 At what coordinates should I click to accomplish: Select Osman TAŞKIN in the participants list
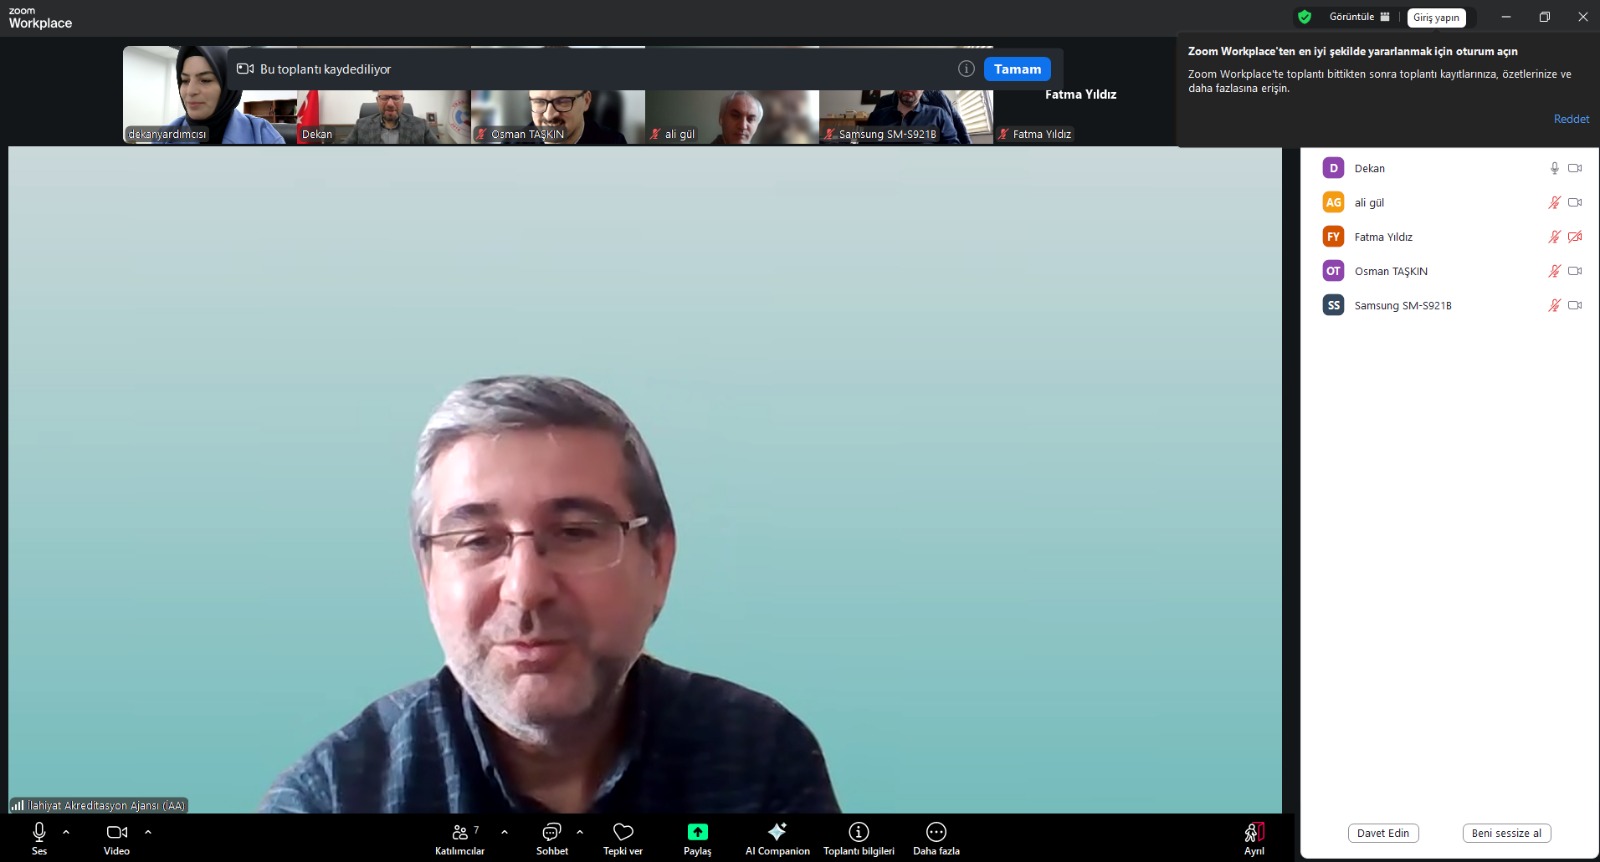pyautogui.click(x=1390, y=271)
